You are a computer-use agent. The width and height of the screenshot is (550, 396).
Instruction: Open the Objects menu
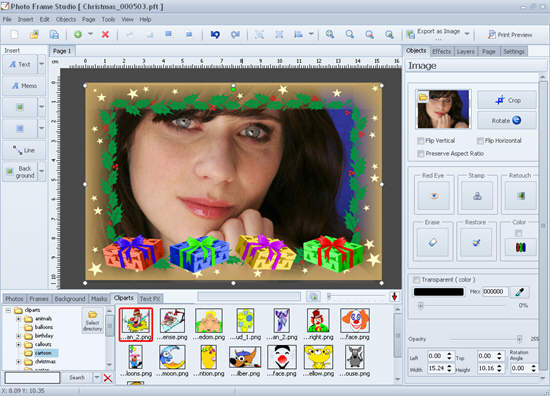(66, 19)
